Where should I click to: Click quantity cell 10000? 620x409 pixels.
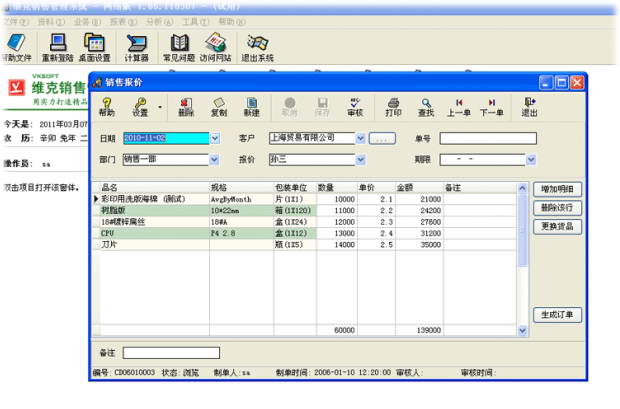pos(337,199)
